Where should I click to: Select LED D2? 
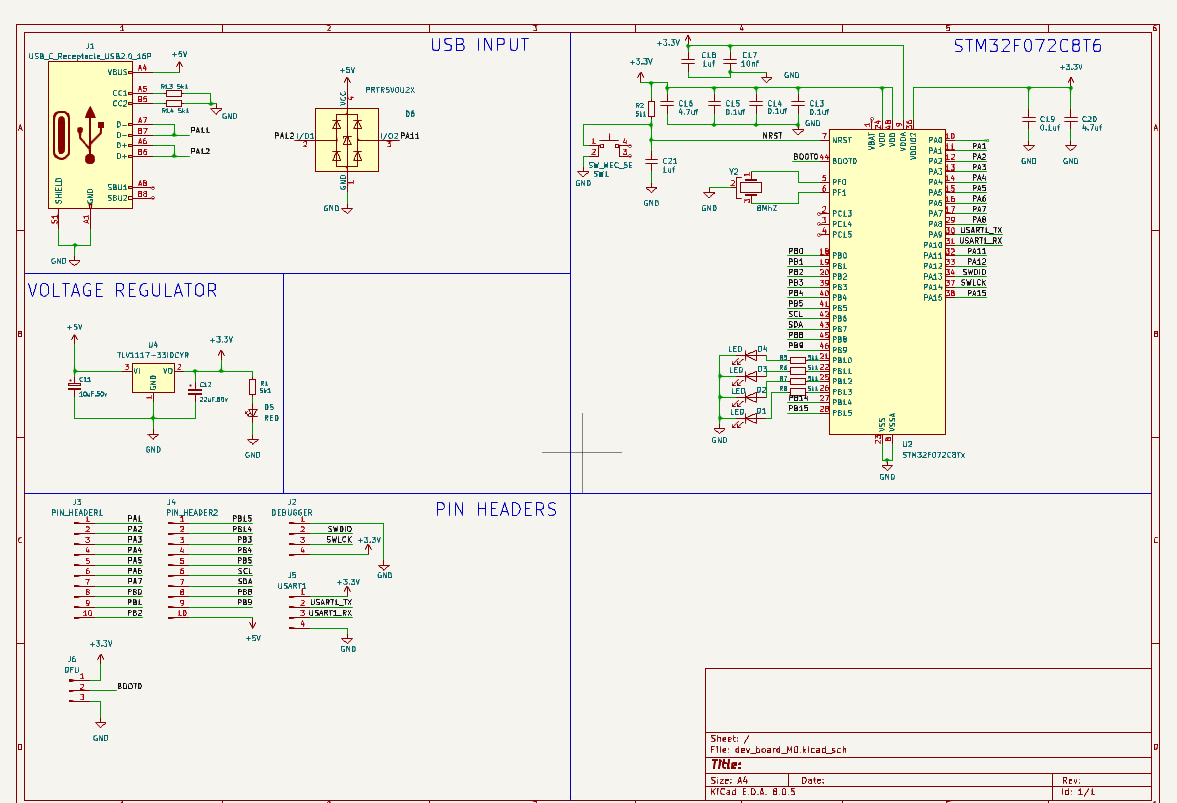(x=750, y=396)
